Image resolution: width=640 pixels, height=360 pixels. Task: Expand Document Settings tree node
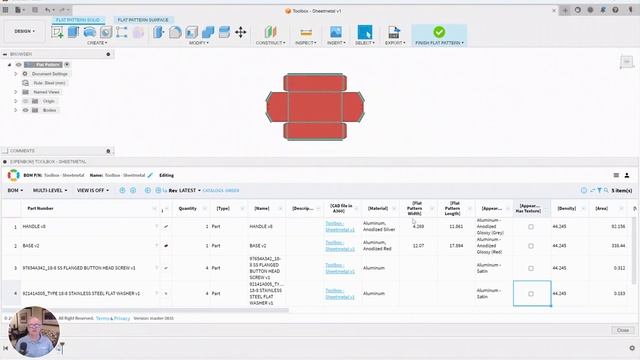(16, 74)
